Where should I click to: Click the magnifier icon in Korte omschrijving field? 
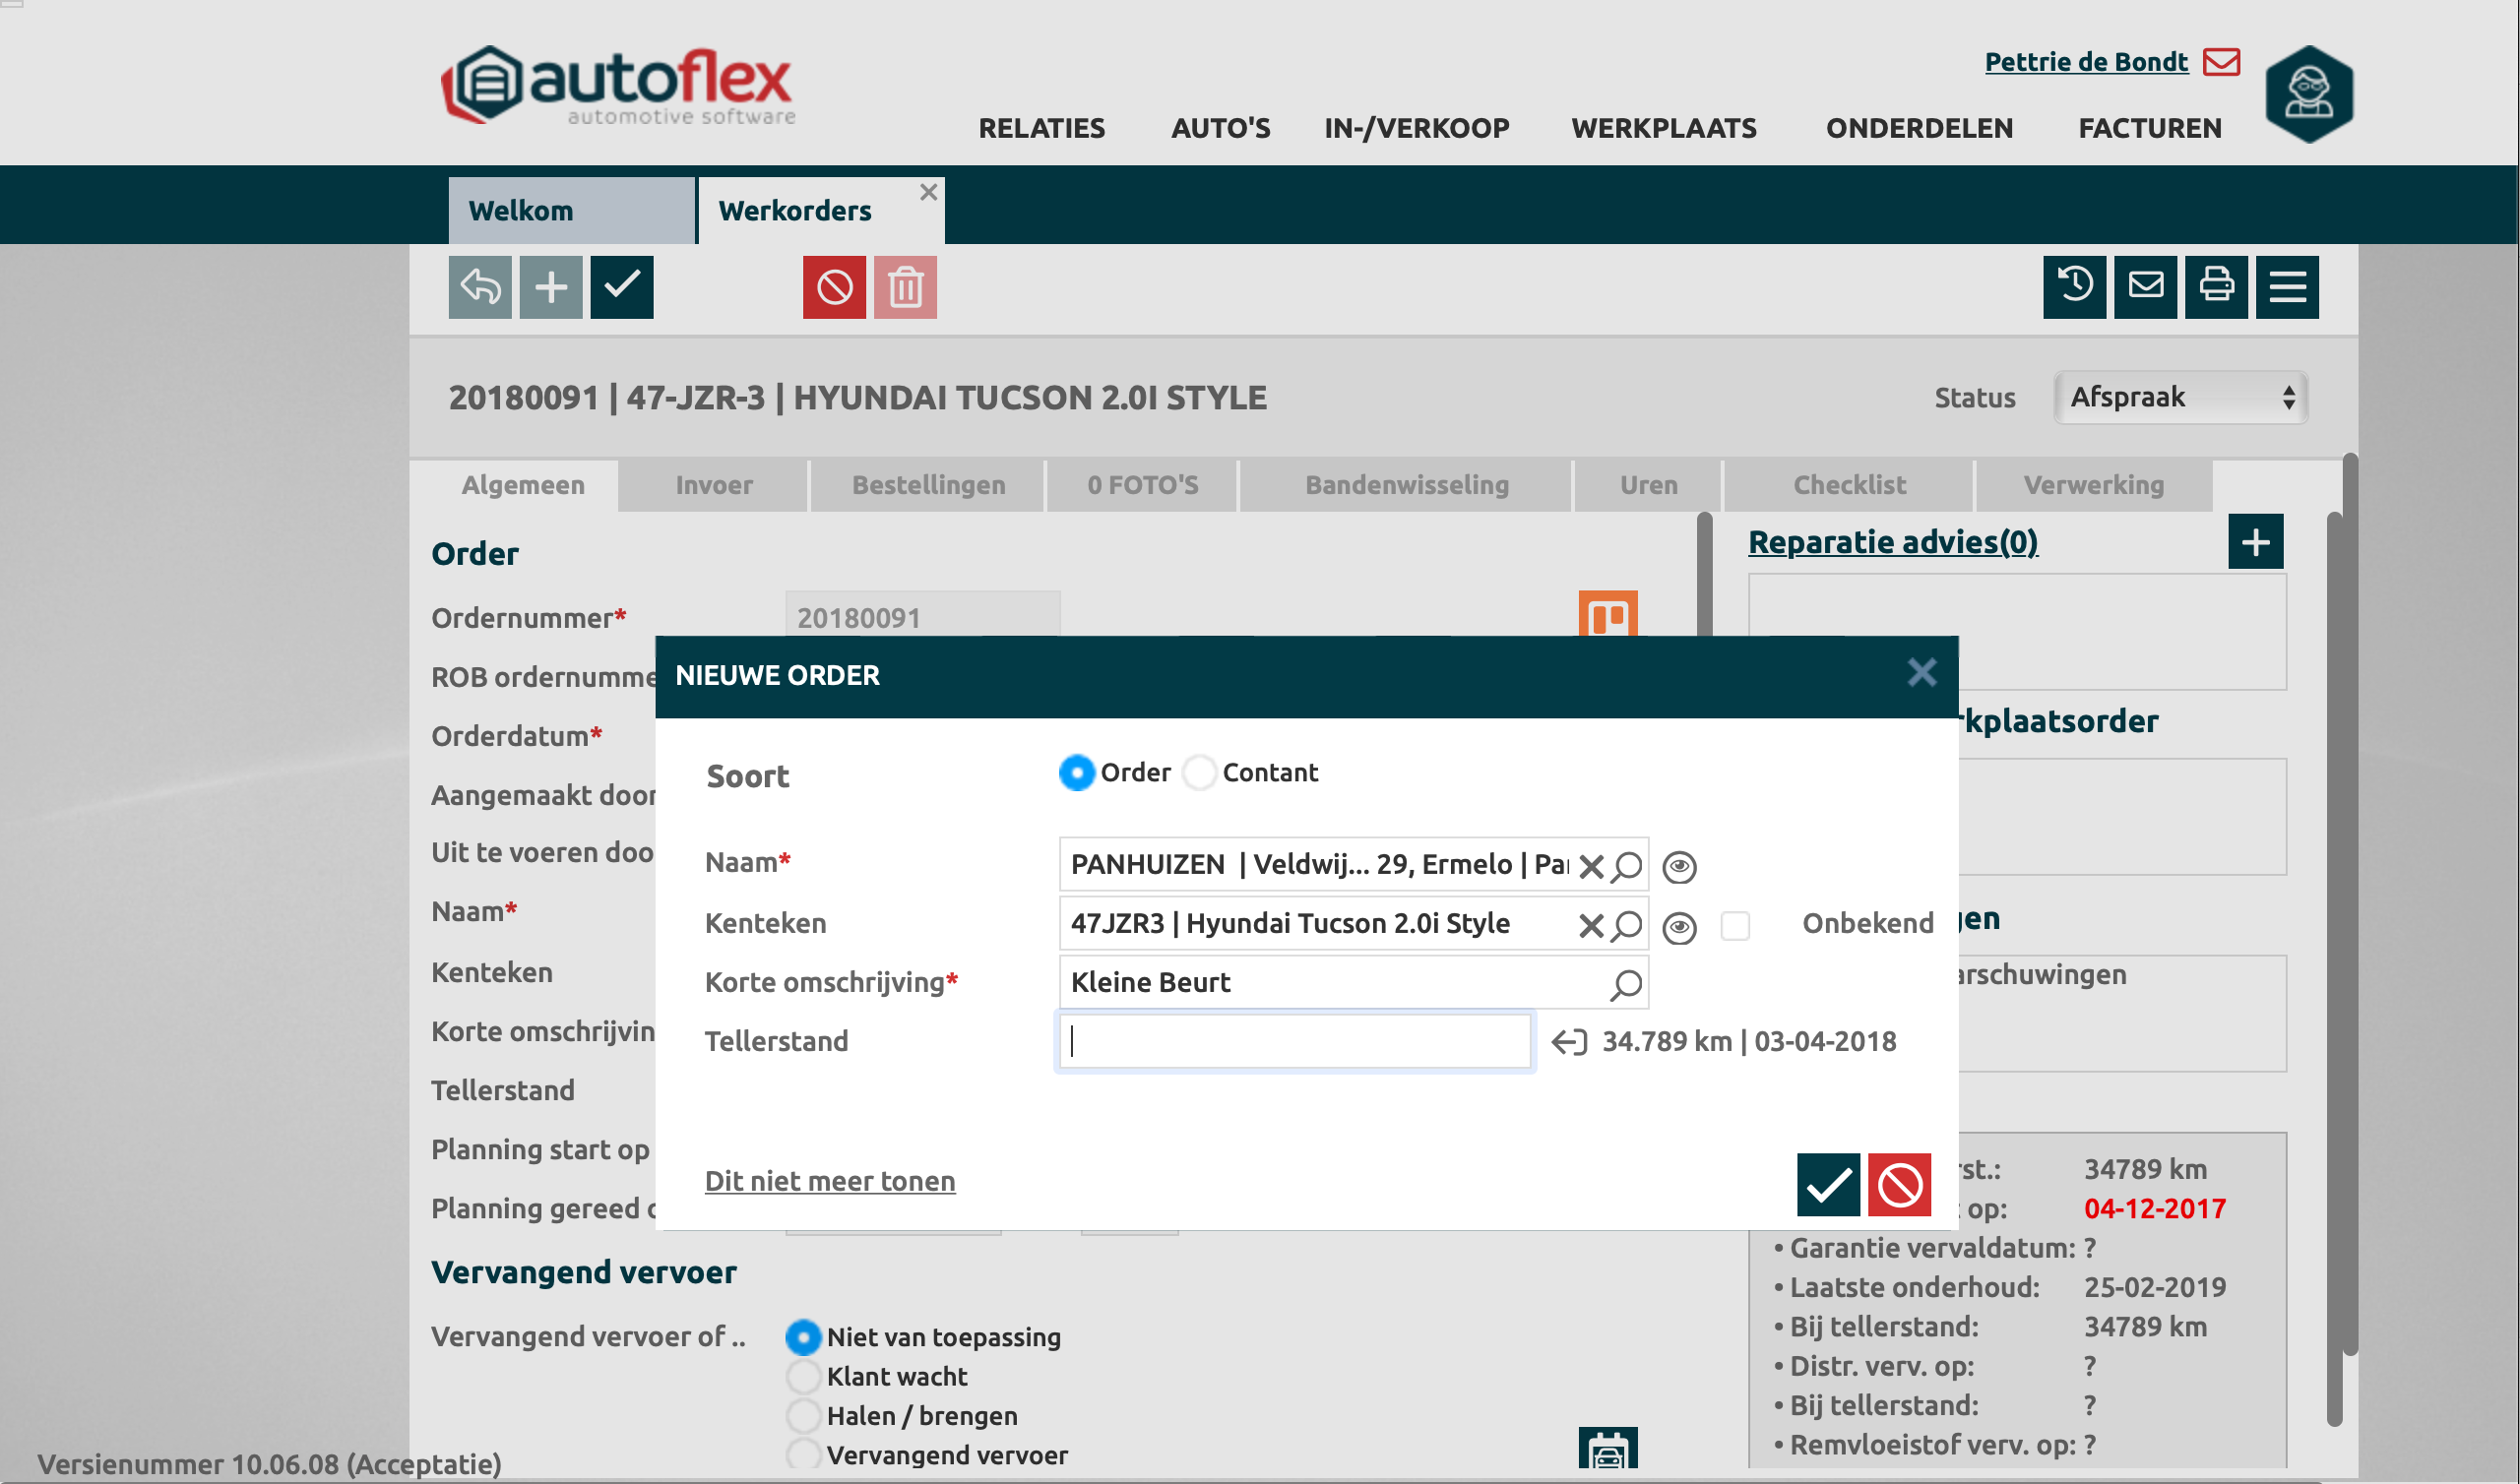1626,984
